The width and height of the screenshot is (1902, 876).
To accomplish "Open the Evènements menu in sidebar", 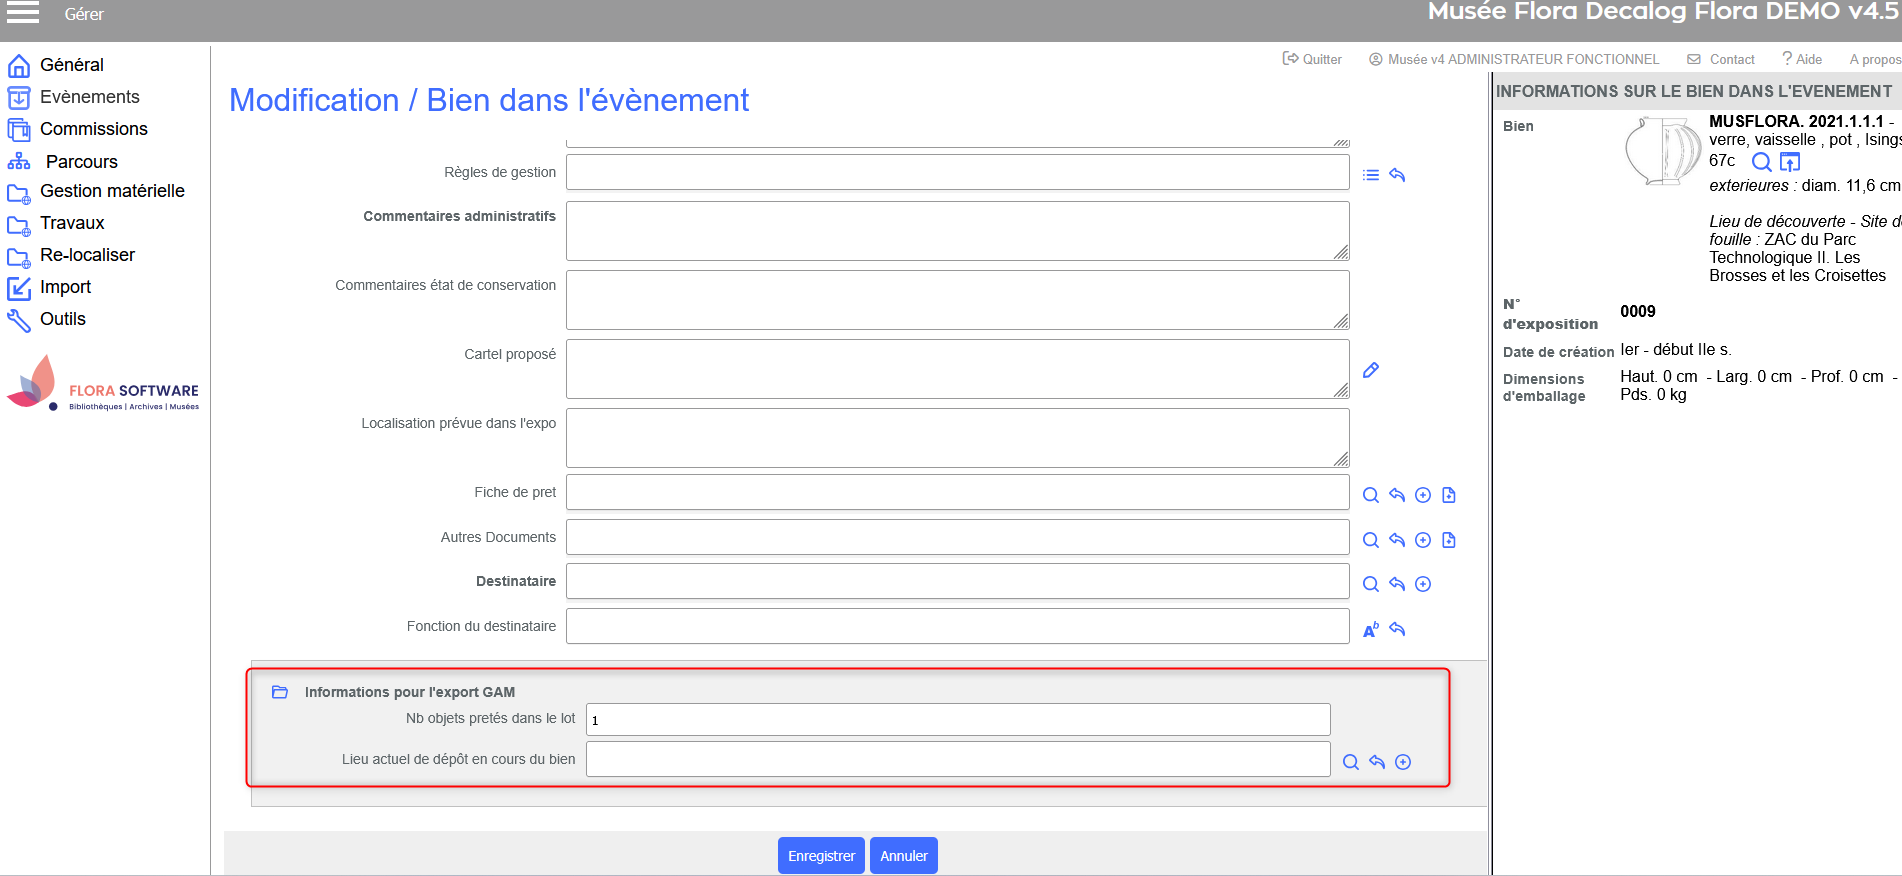I will pos(89,97).
